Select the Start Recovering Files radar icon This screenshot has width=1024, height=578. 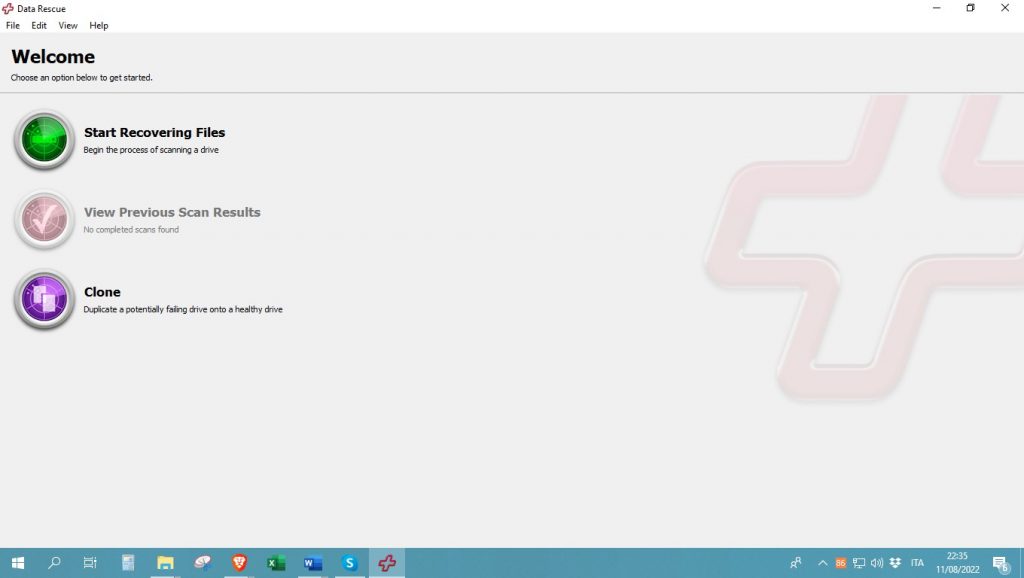[43, 140]
